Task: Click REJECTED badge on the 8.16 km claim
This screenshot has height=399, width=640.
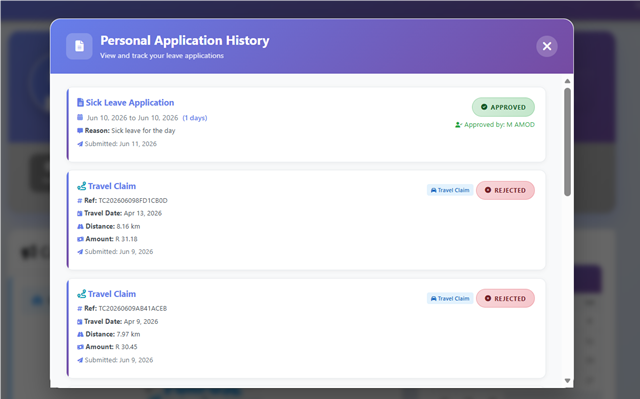Action: (505, 190)
